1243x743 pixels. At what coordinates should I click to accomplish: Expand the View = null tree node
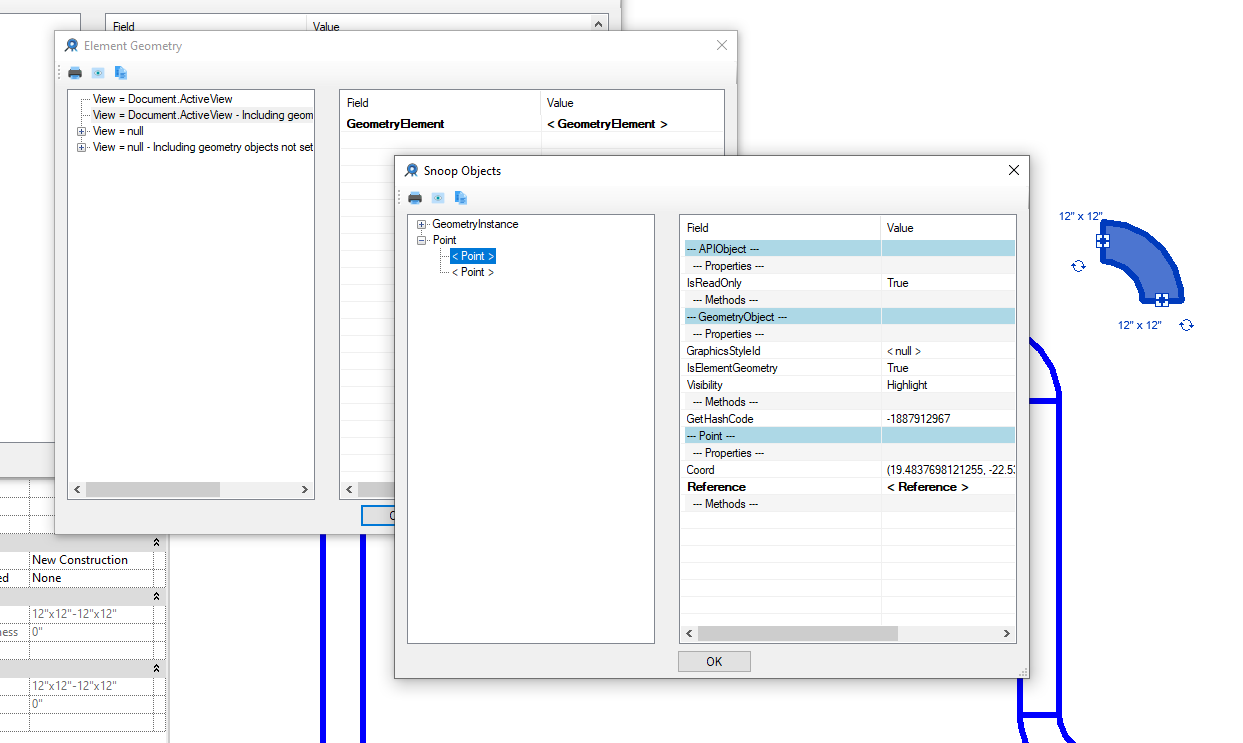(x=82, y=130)
